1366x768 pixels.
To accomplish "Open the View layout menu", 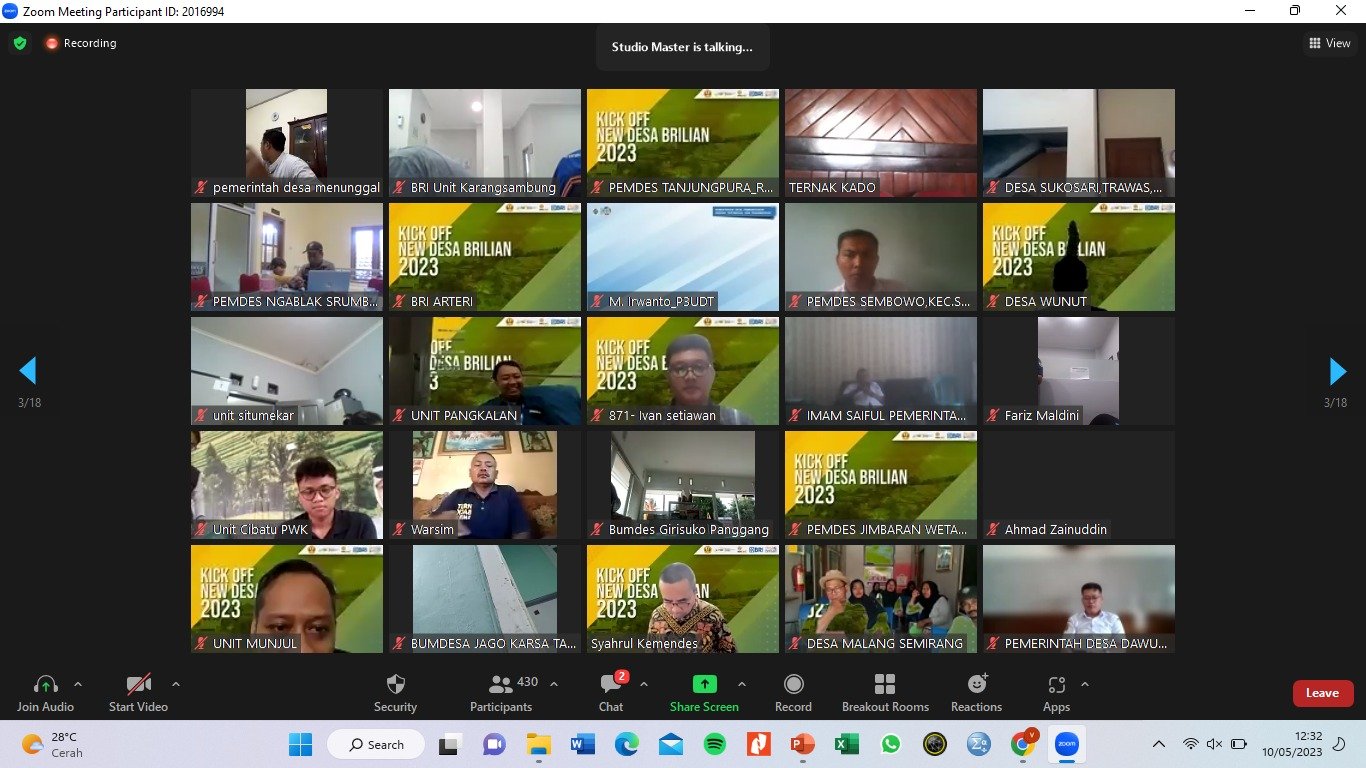I will click(x=1330, y=43).
